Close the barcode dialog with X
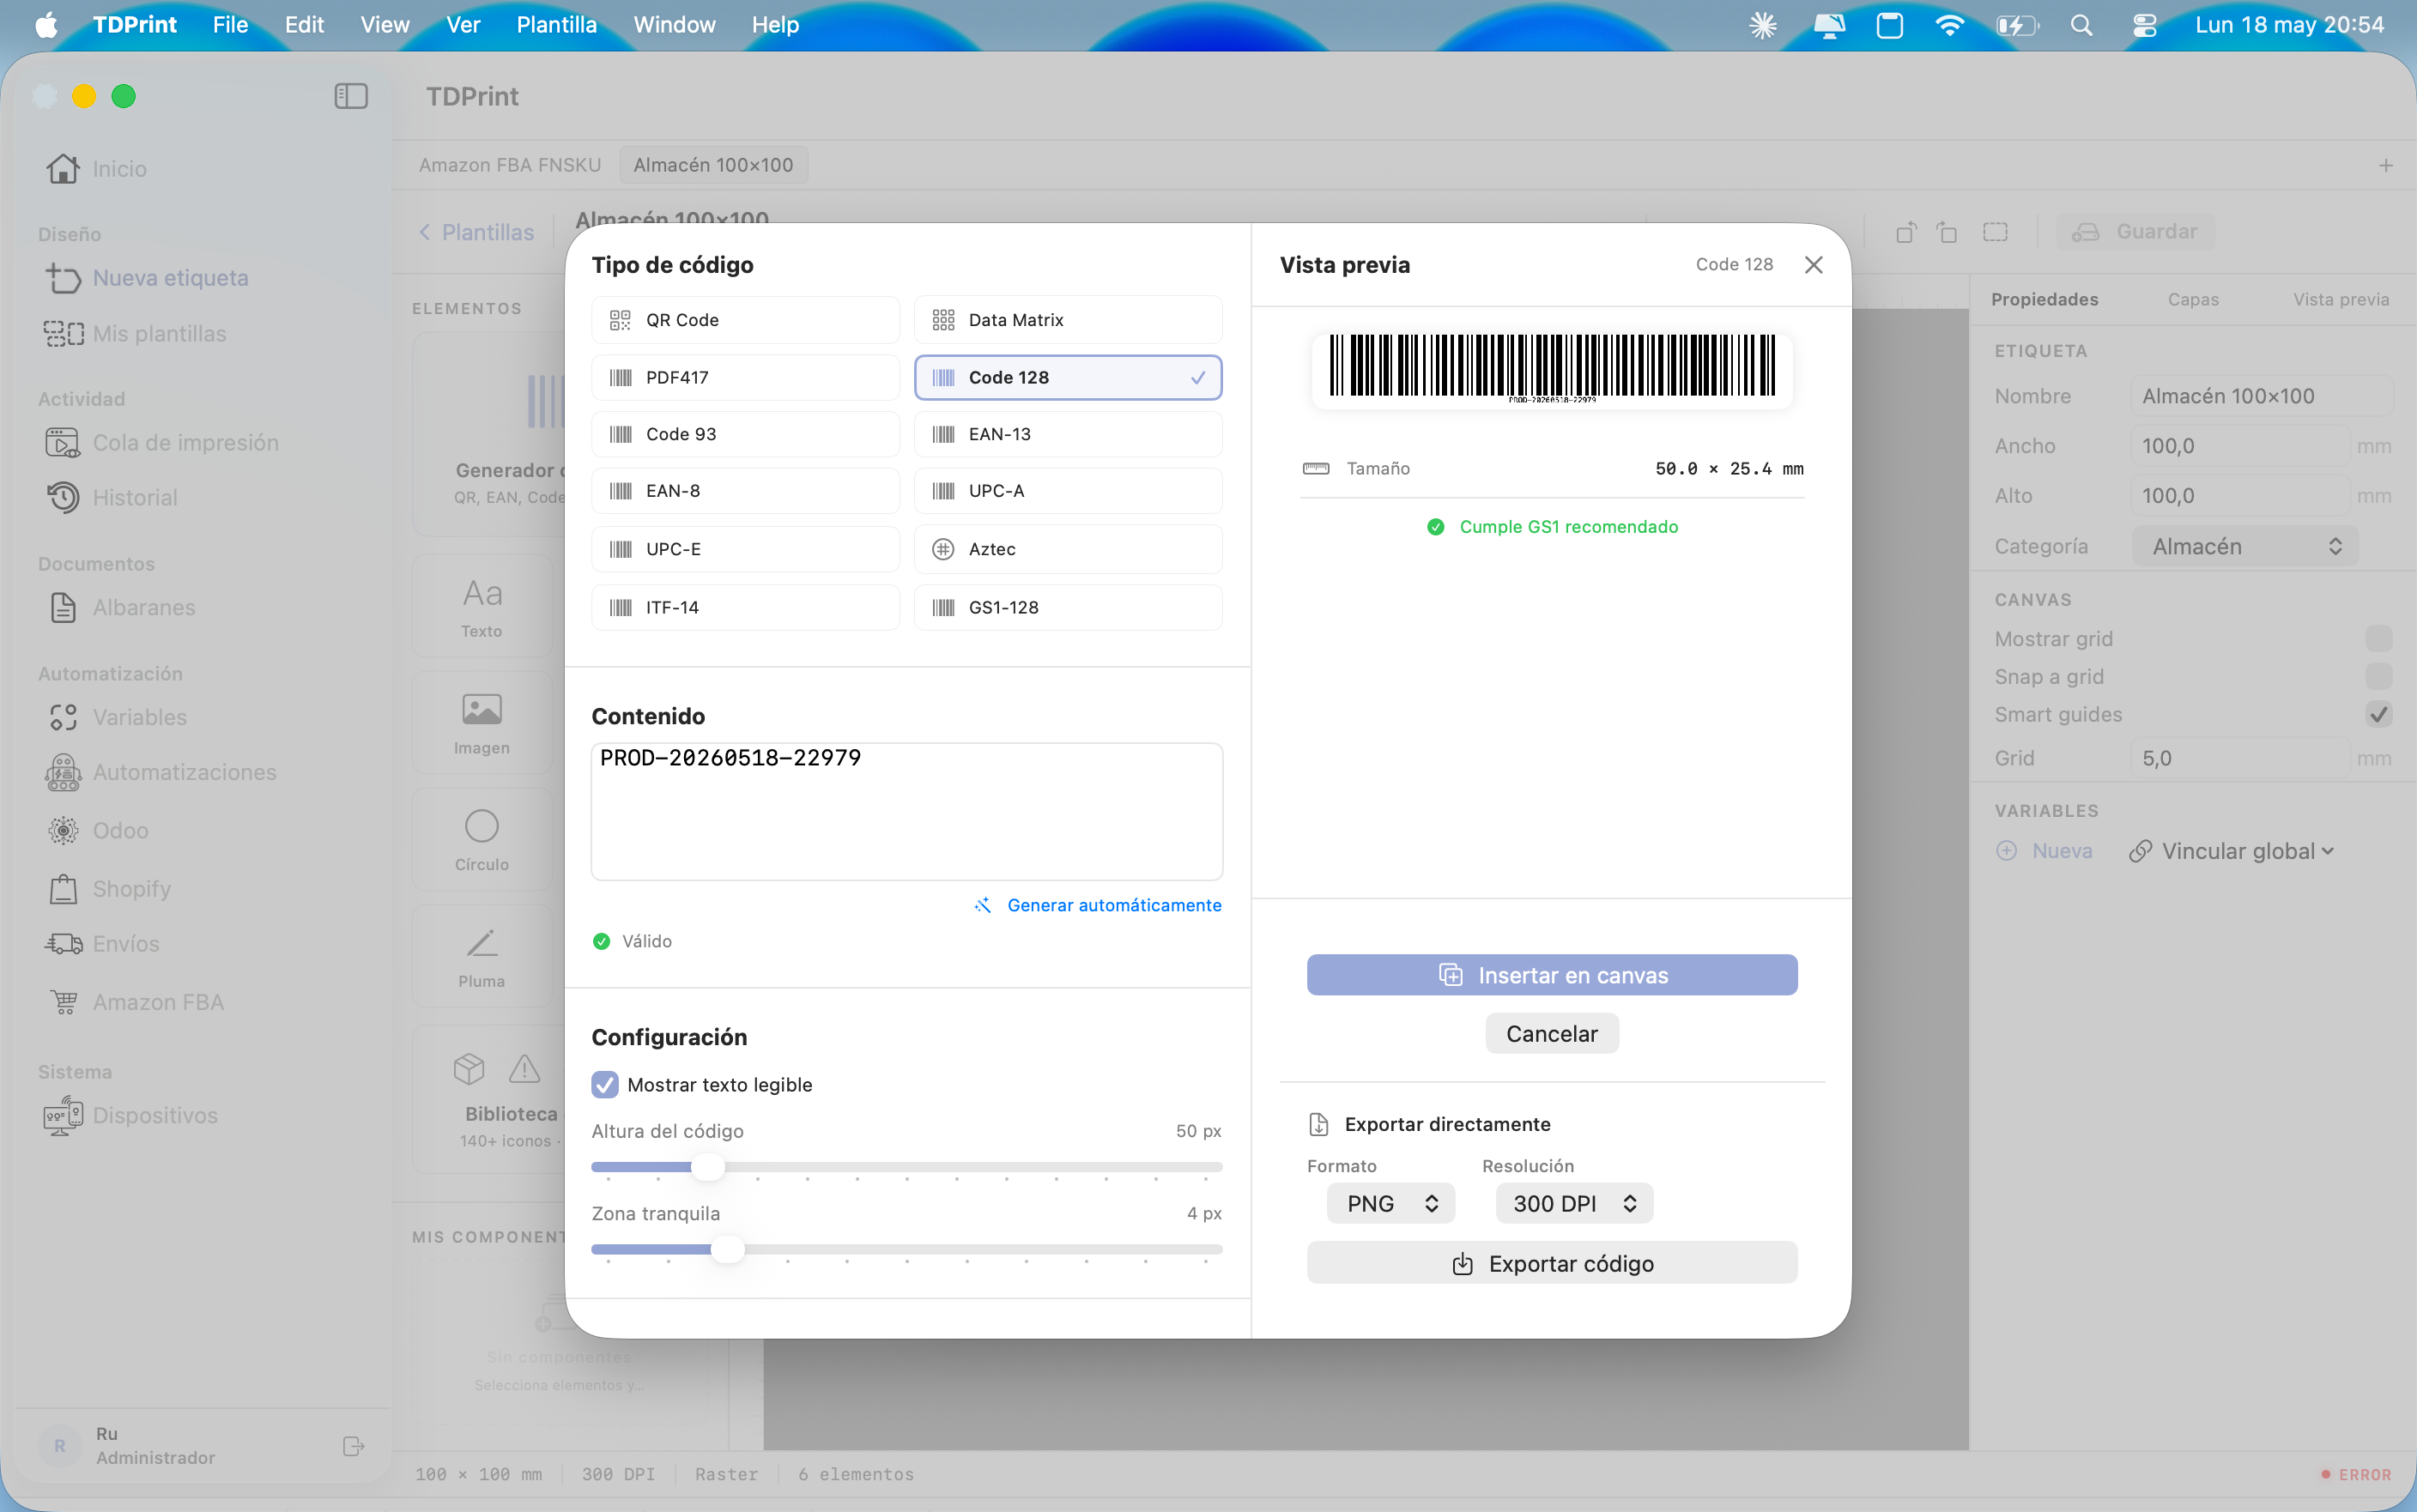 (1813, 265)
